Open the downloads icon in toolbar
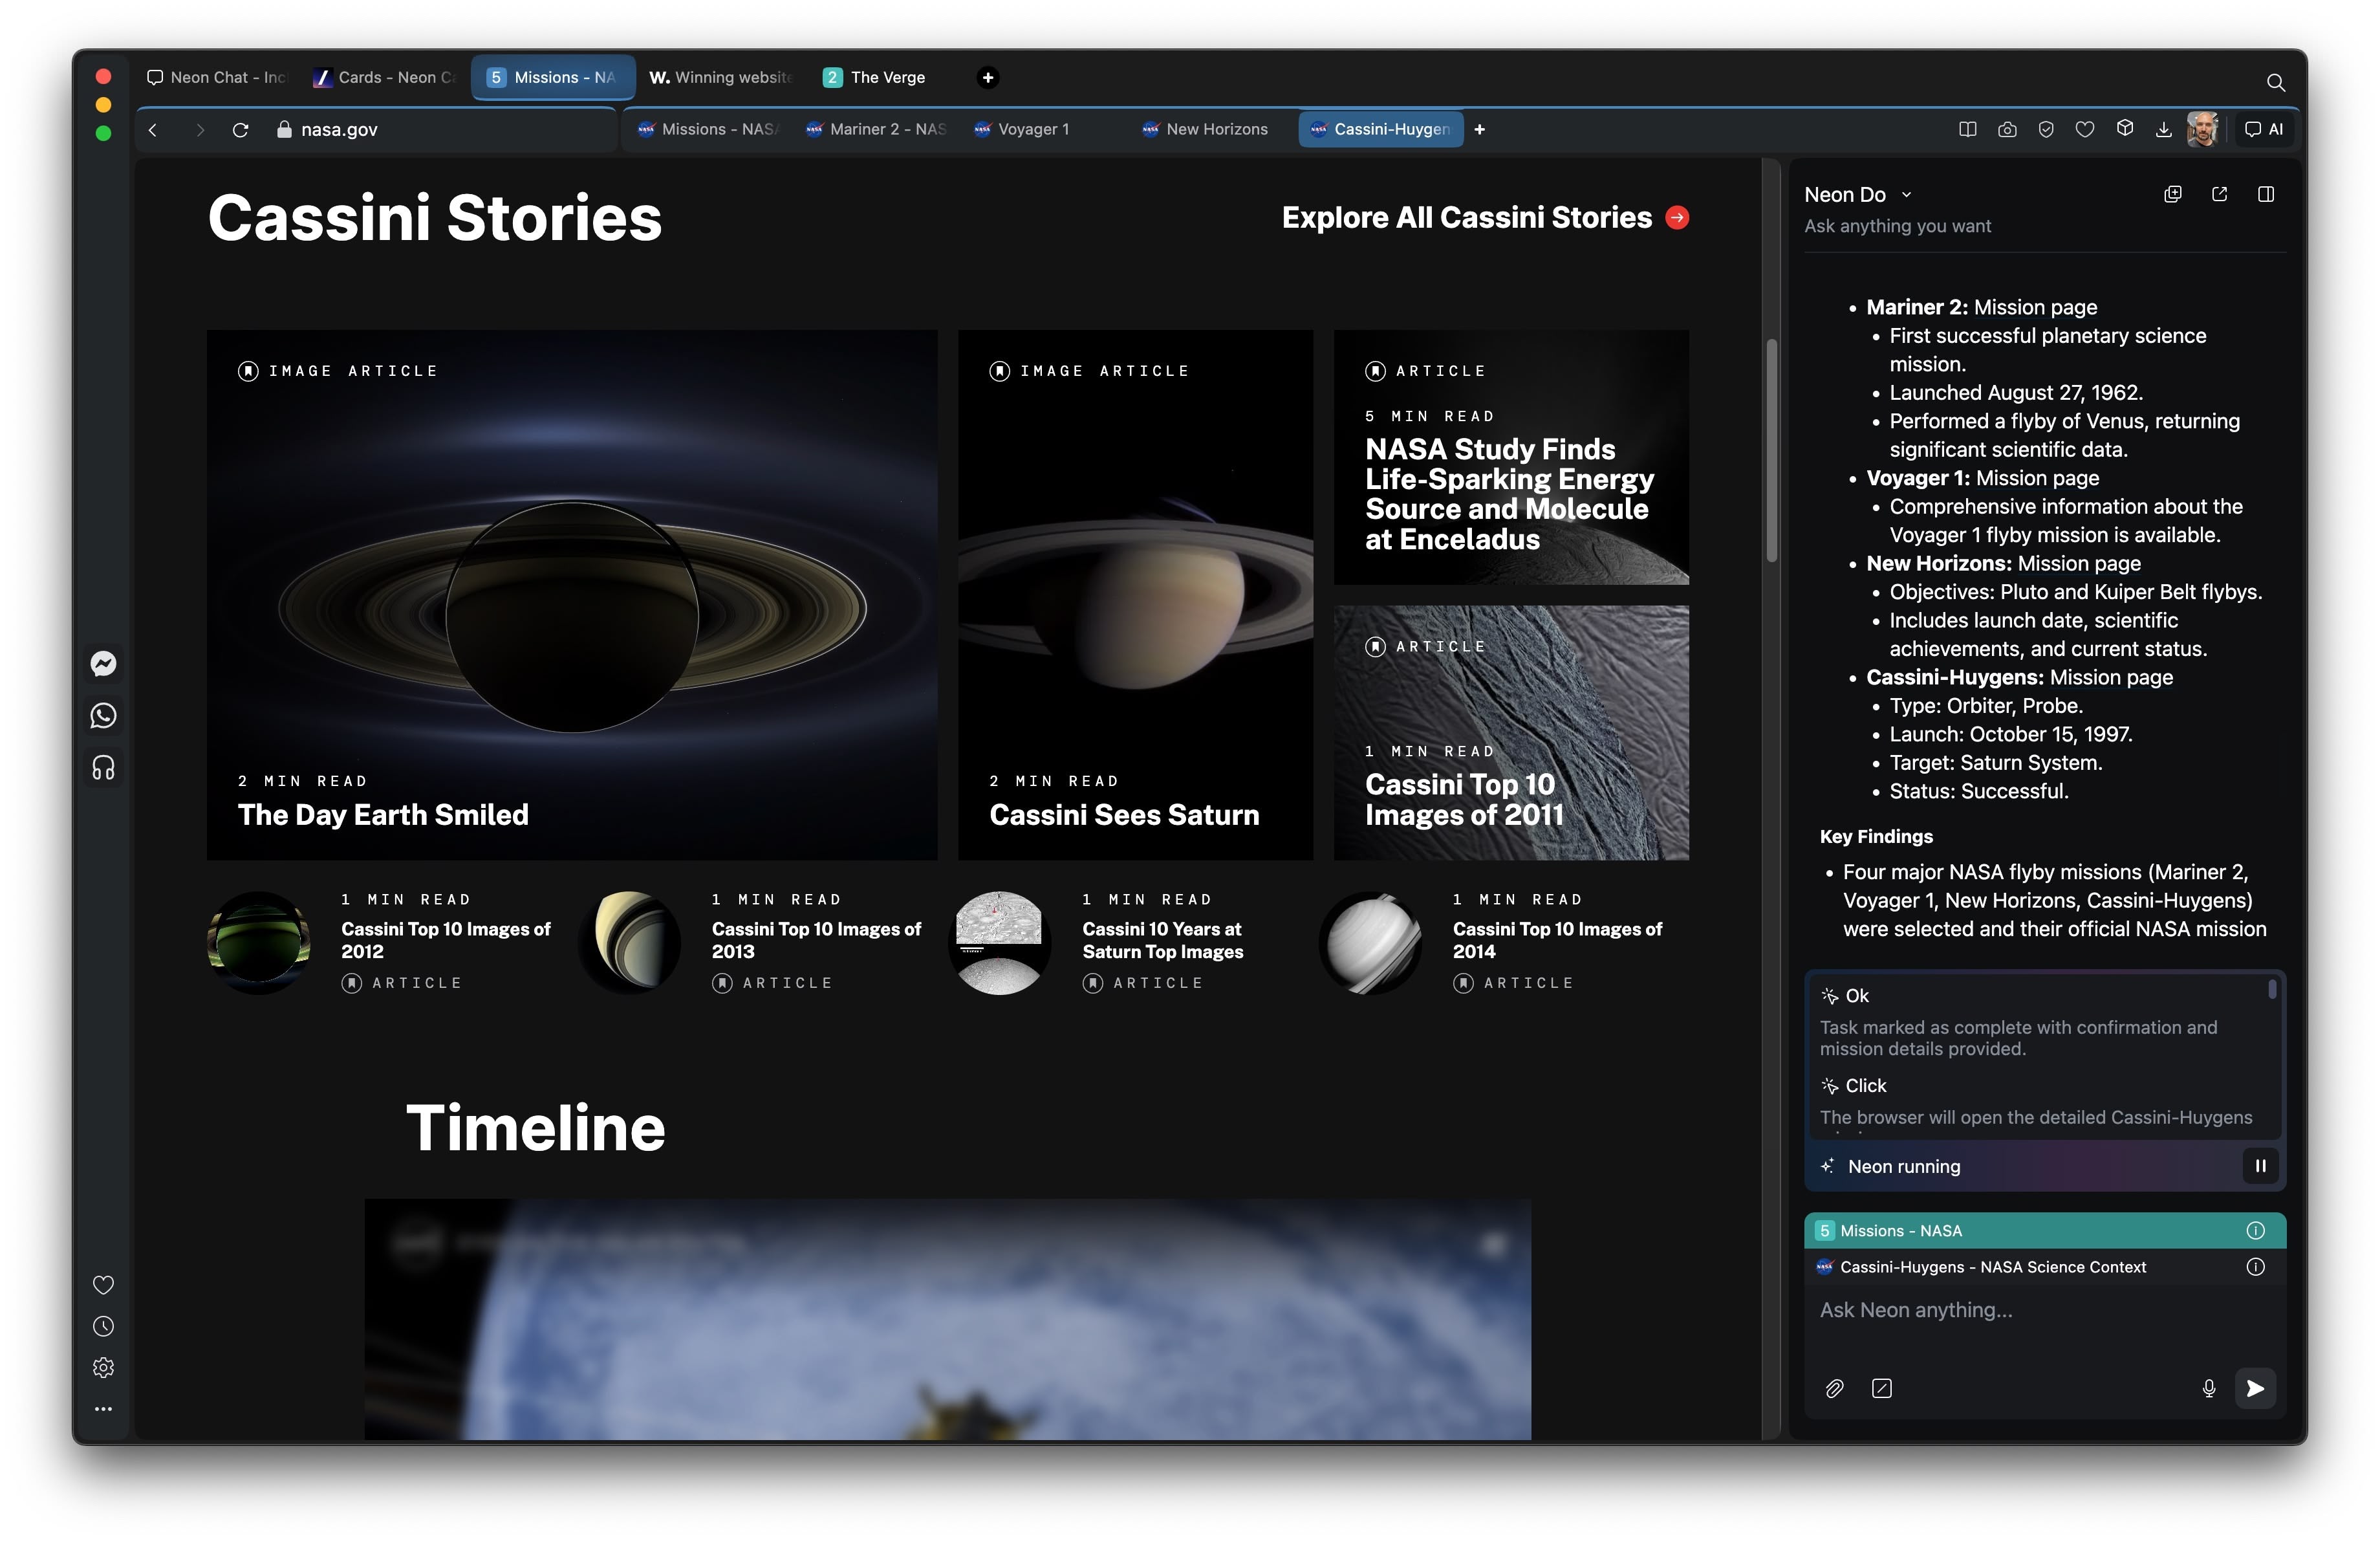The width and height of the screenshot is (2380, 1541). click(2163, 129)
